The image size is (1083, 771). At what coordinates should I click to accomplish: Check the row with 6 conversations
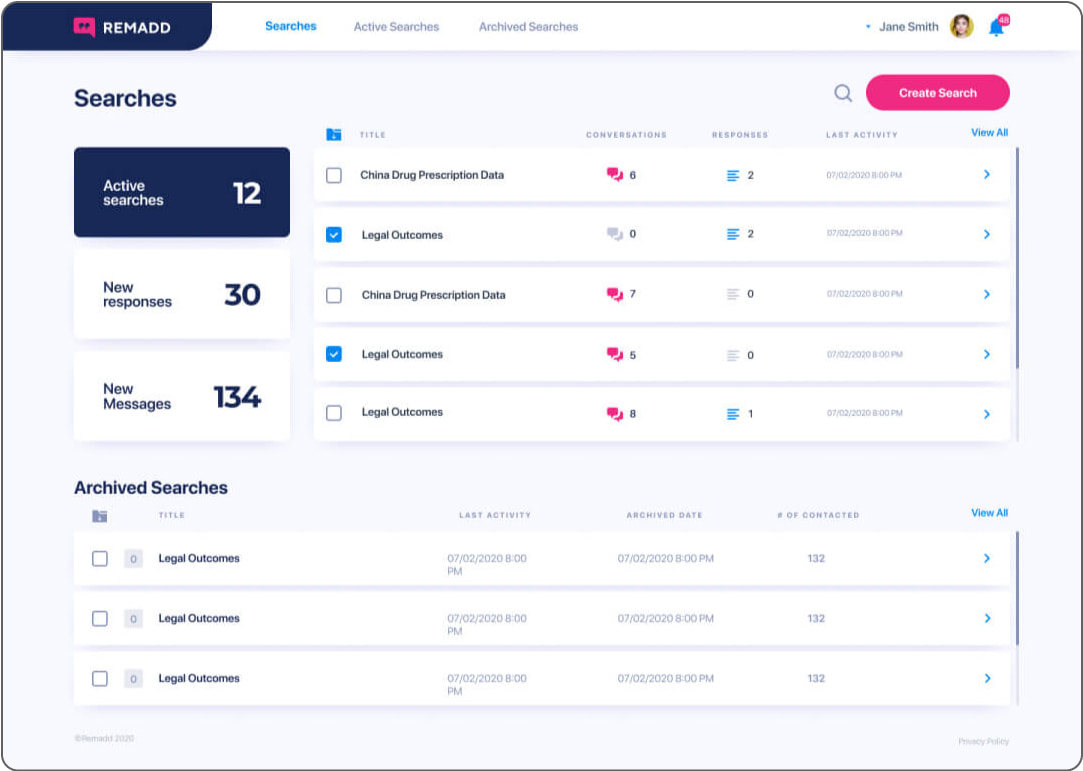[x=334, y=175]
